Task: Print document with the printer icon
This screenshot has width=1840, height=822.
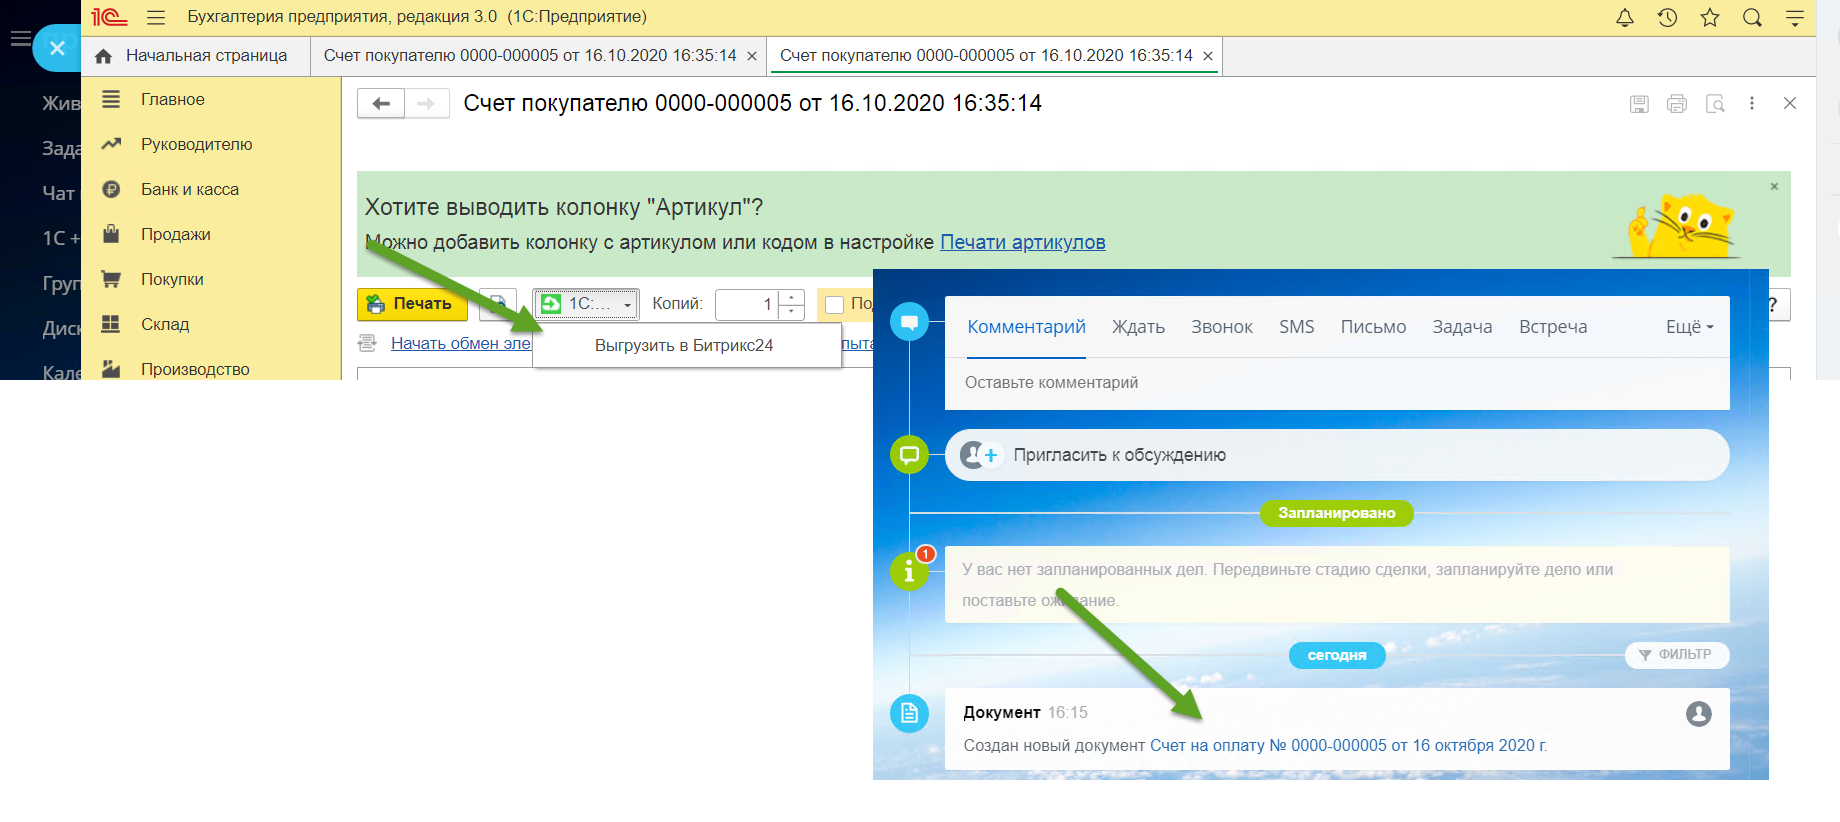Action: pyautogui.click(x=1677, y=104)
